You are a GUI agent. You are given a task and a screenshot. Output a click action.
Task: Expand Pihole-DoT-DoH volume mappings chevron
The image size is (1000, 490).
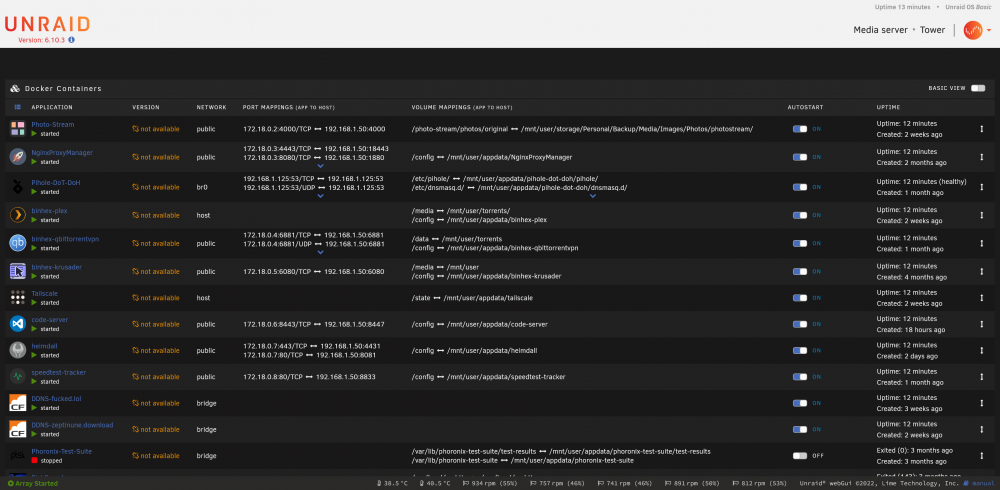pos(592,197)
